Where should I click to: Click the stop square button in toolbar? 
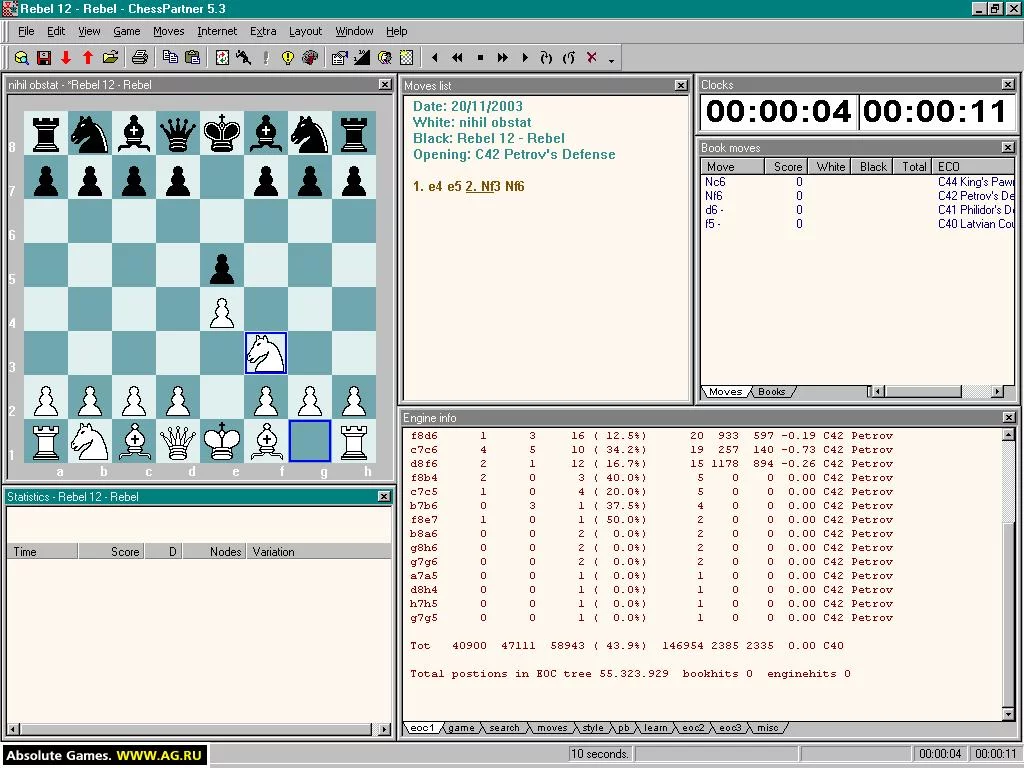click(x=480, y=58)
